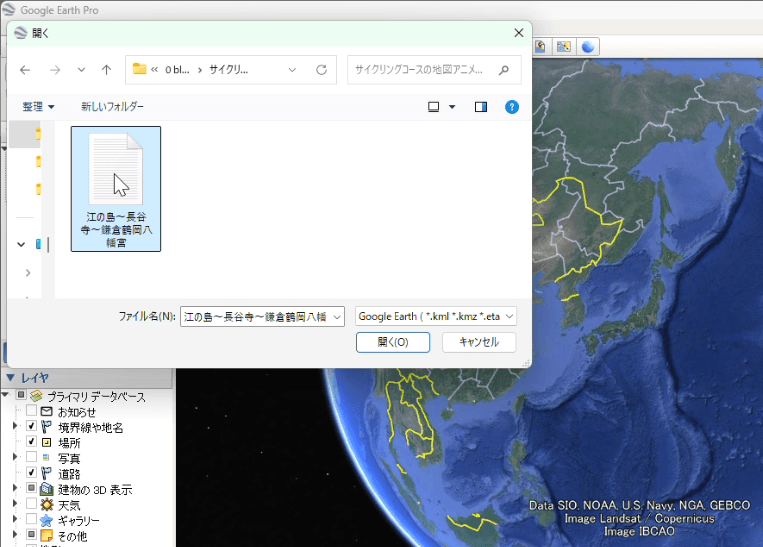This screenshot has width=763, height=547.
Task: Collapse the レイヤ panel header
Action: [10, 377]
